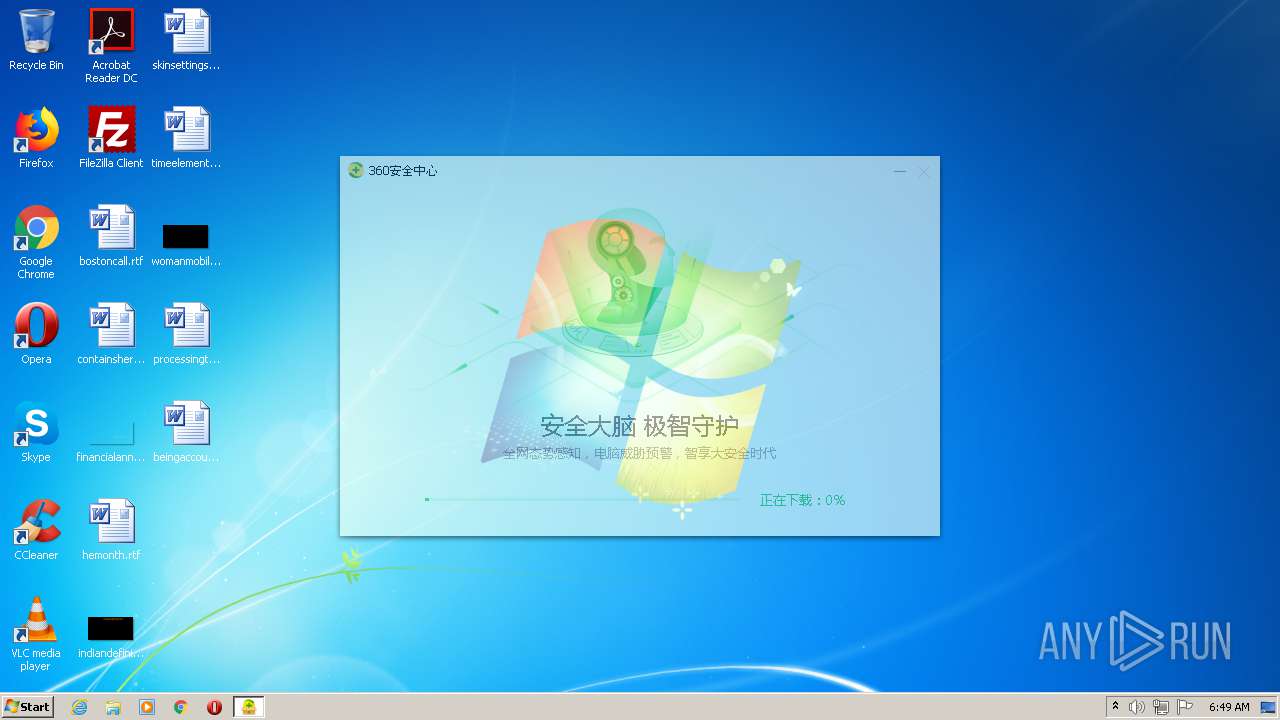
Task: Open Chrome from the taskbar
Action: pyautogui.click(x=181, y=707)
